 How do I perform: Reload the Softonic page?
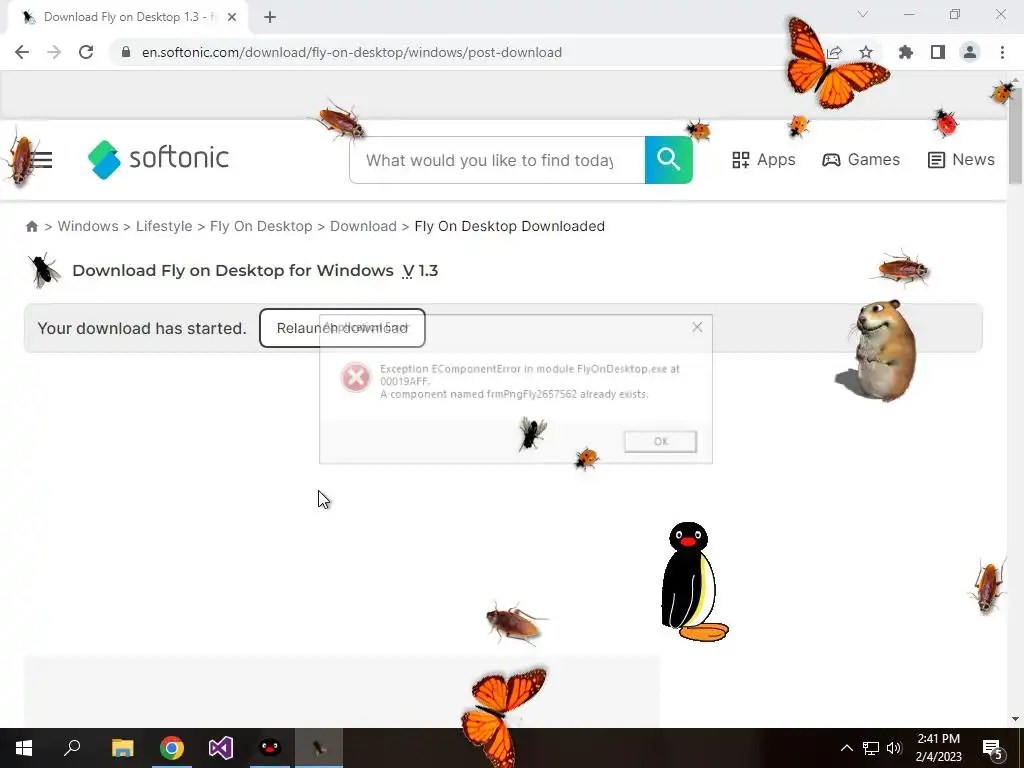click(x=86, y=52)
